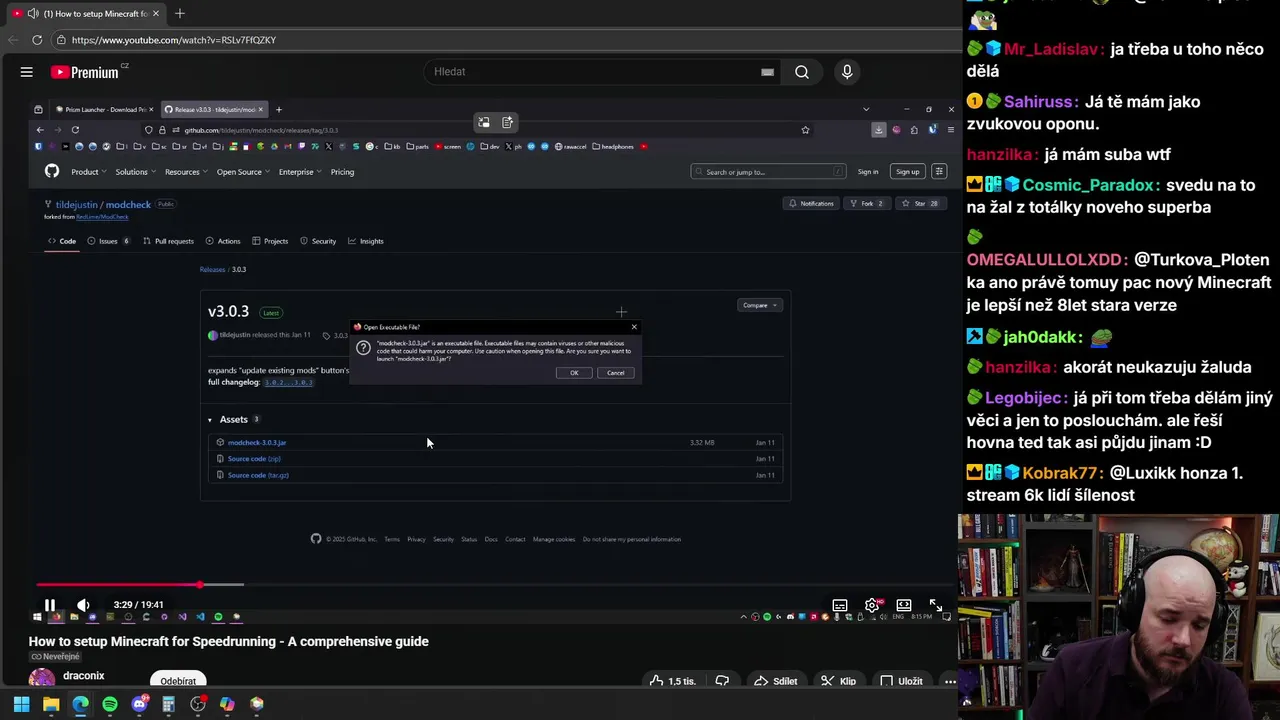This screenshot has height=720, width=1280.
Task: Expand GitHub Enterprise menu
Action: 299,172
